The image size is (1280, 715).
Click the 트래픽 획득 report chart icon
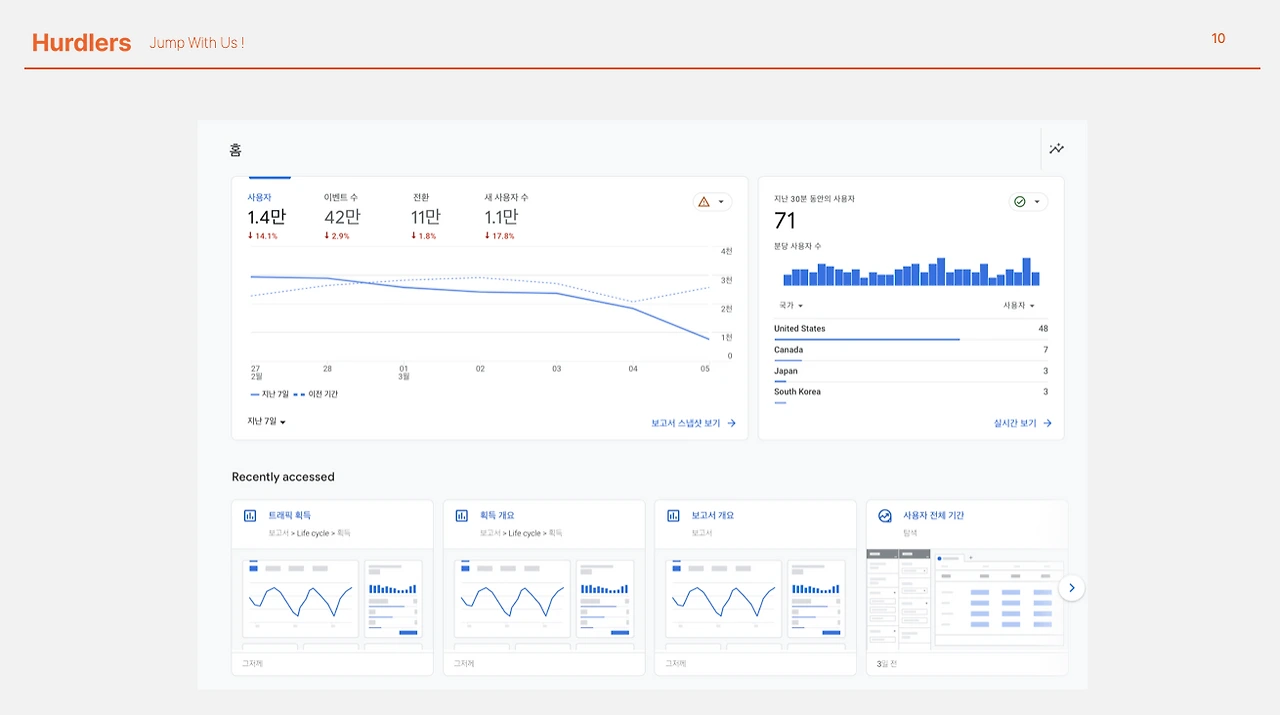pyautogui.click(x=250, y=516)
